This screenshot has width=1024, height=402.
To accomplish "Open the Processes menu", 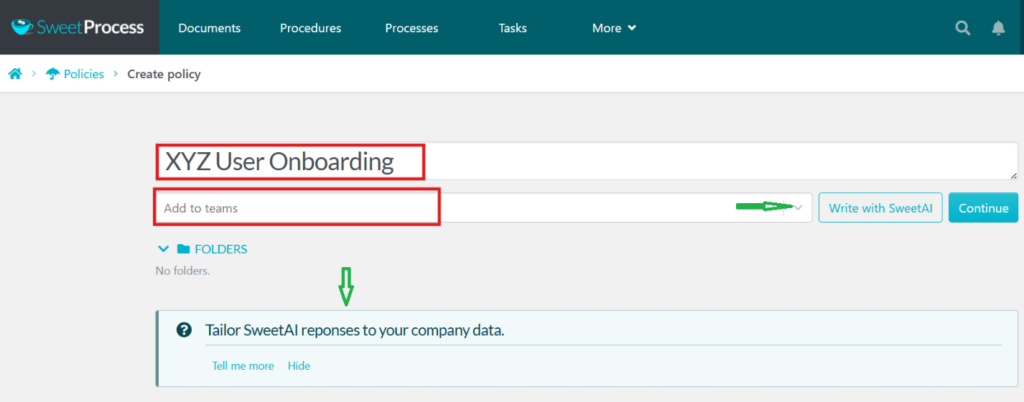I will click(411, 28).
